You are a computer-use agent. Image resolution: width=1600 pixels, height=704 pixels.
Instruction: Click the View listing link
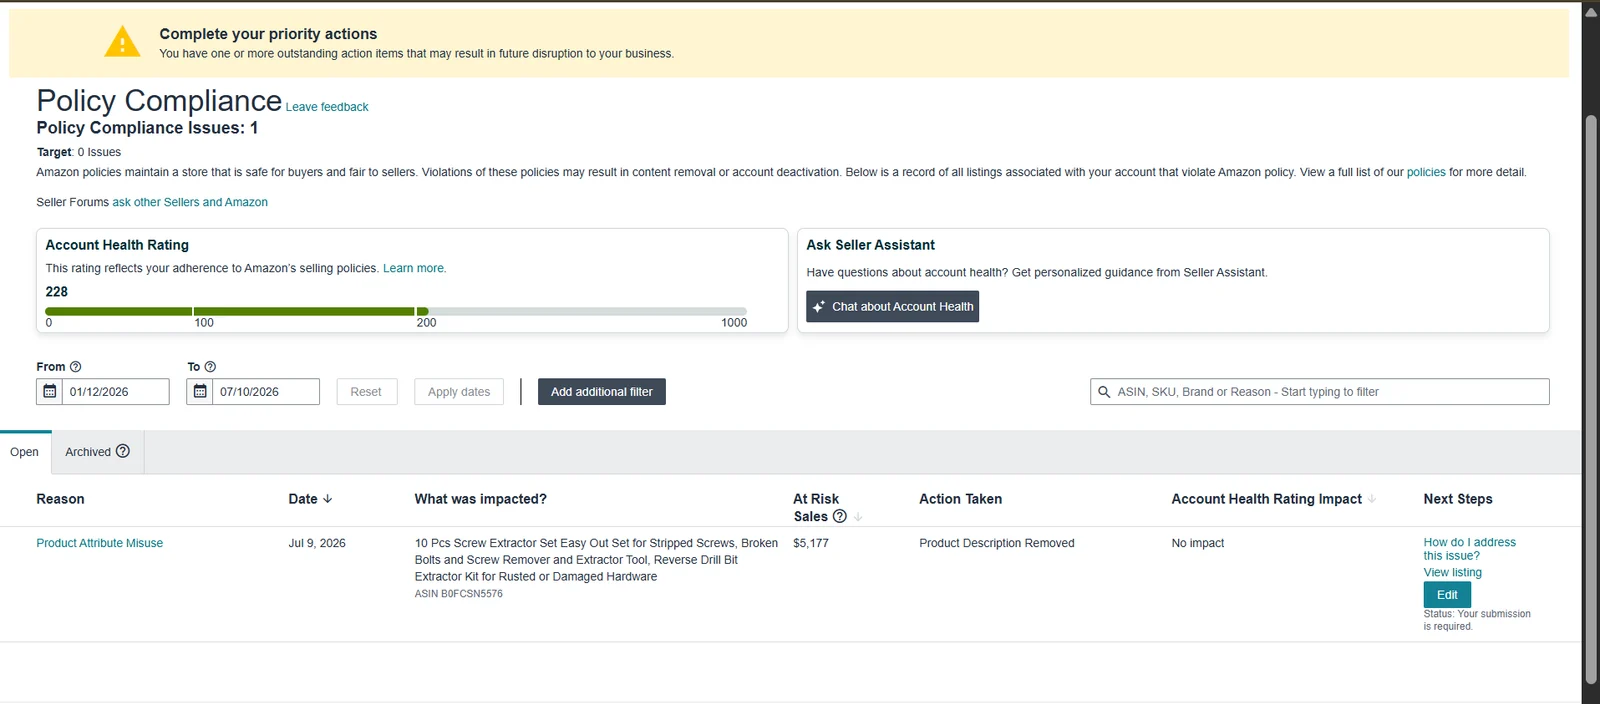(1453, 573)
